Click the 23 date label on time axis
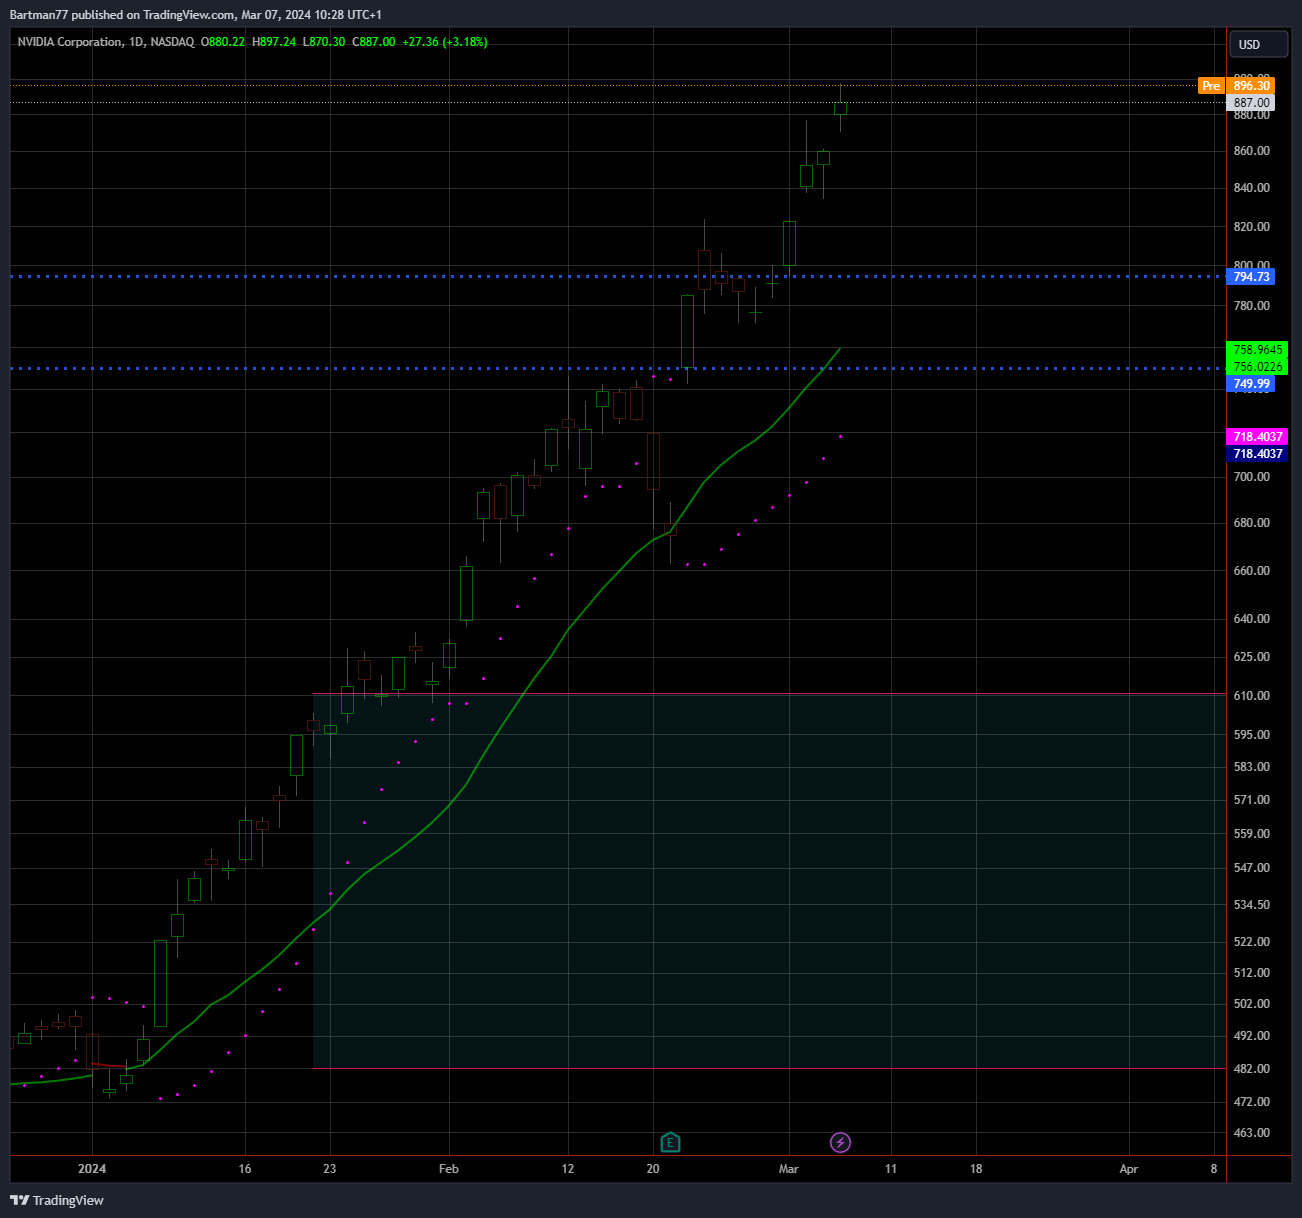The height and width of the screenshot is (1218, 1302). pos(330,1169)
